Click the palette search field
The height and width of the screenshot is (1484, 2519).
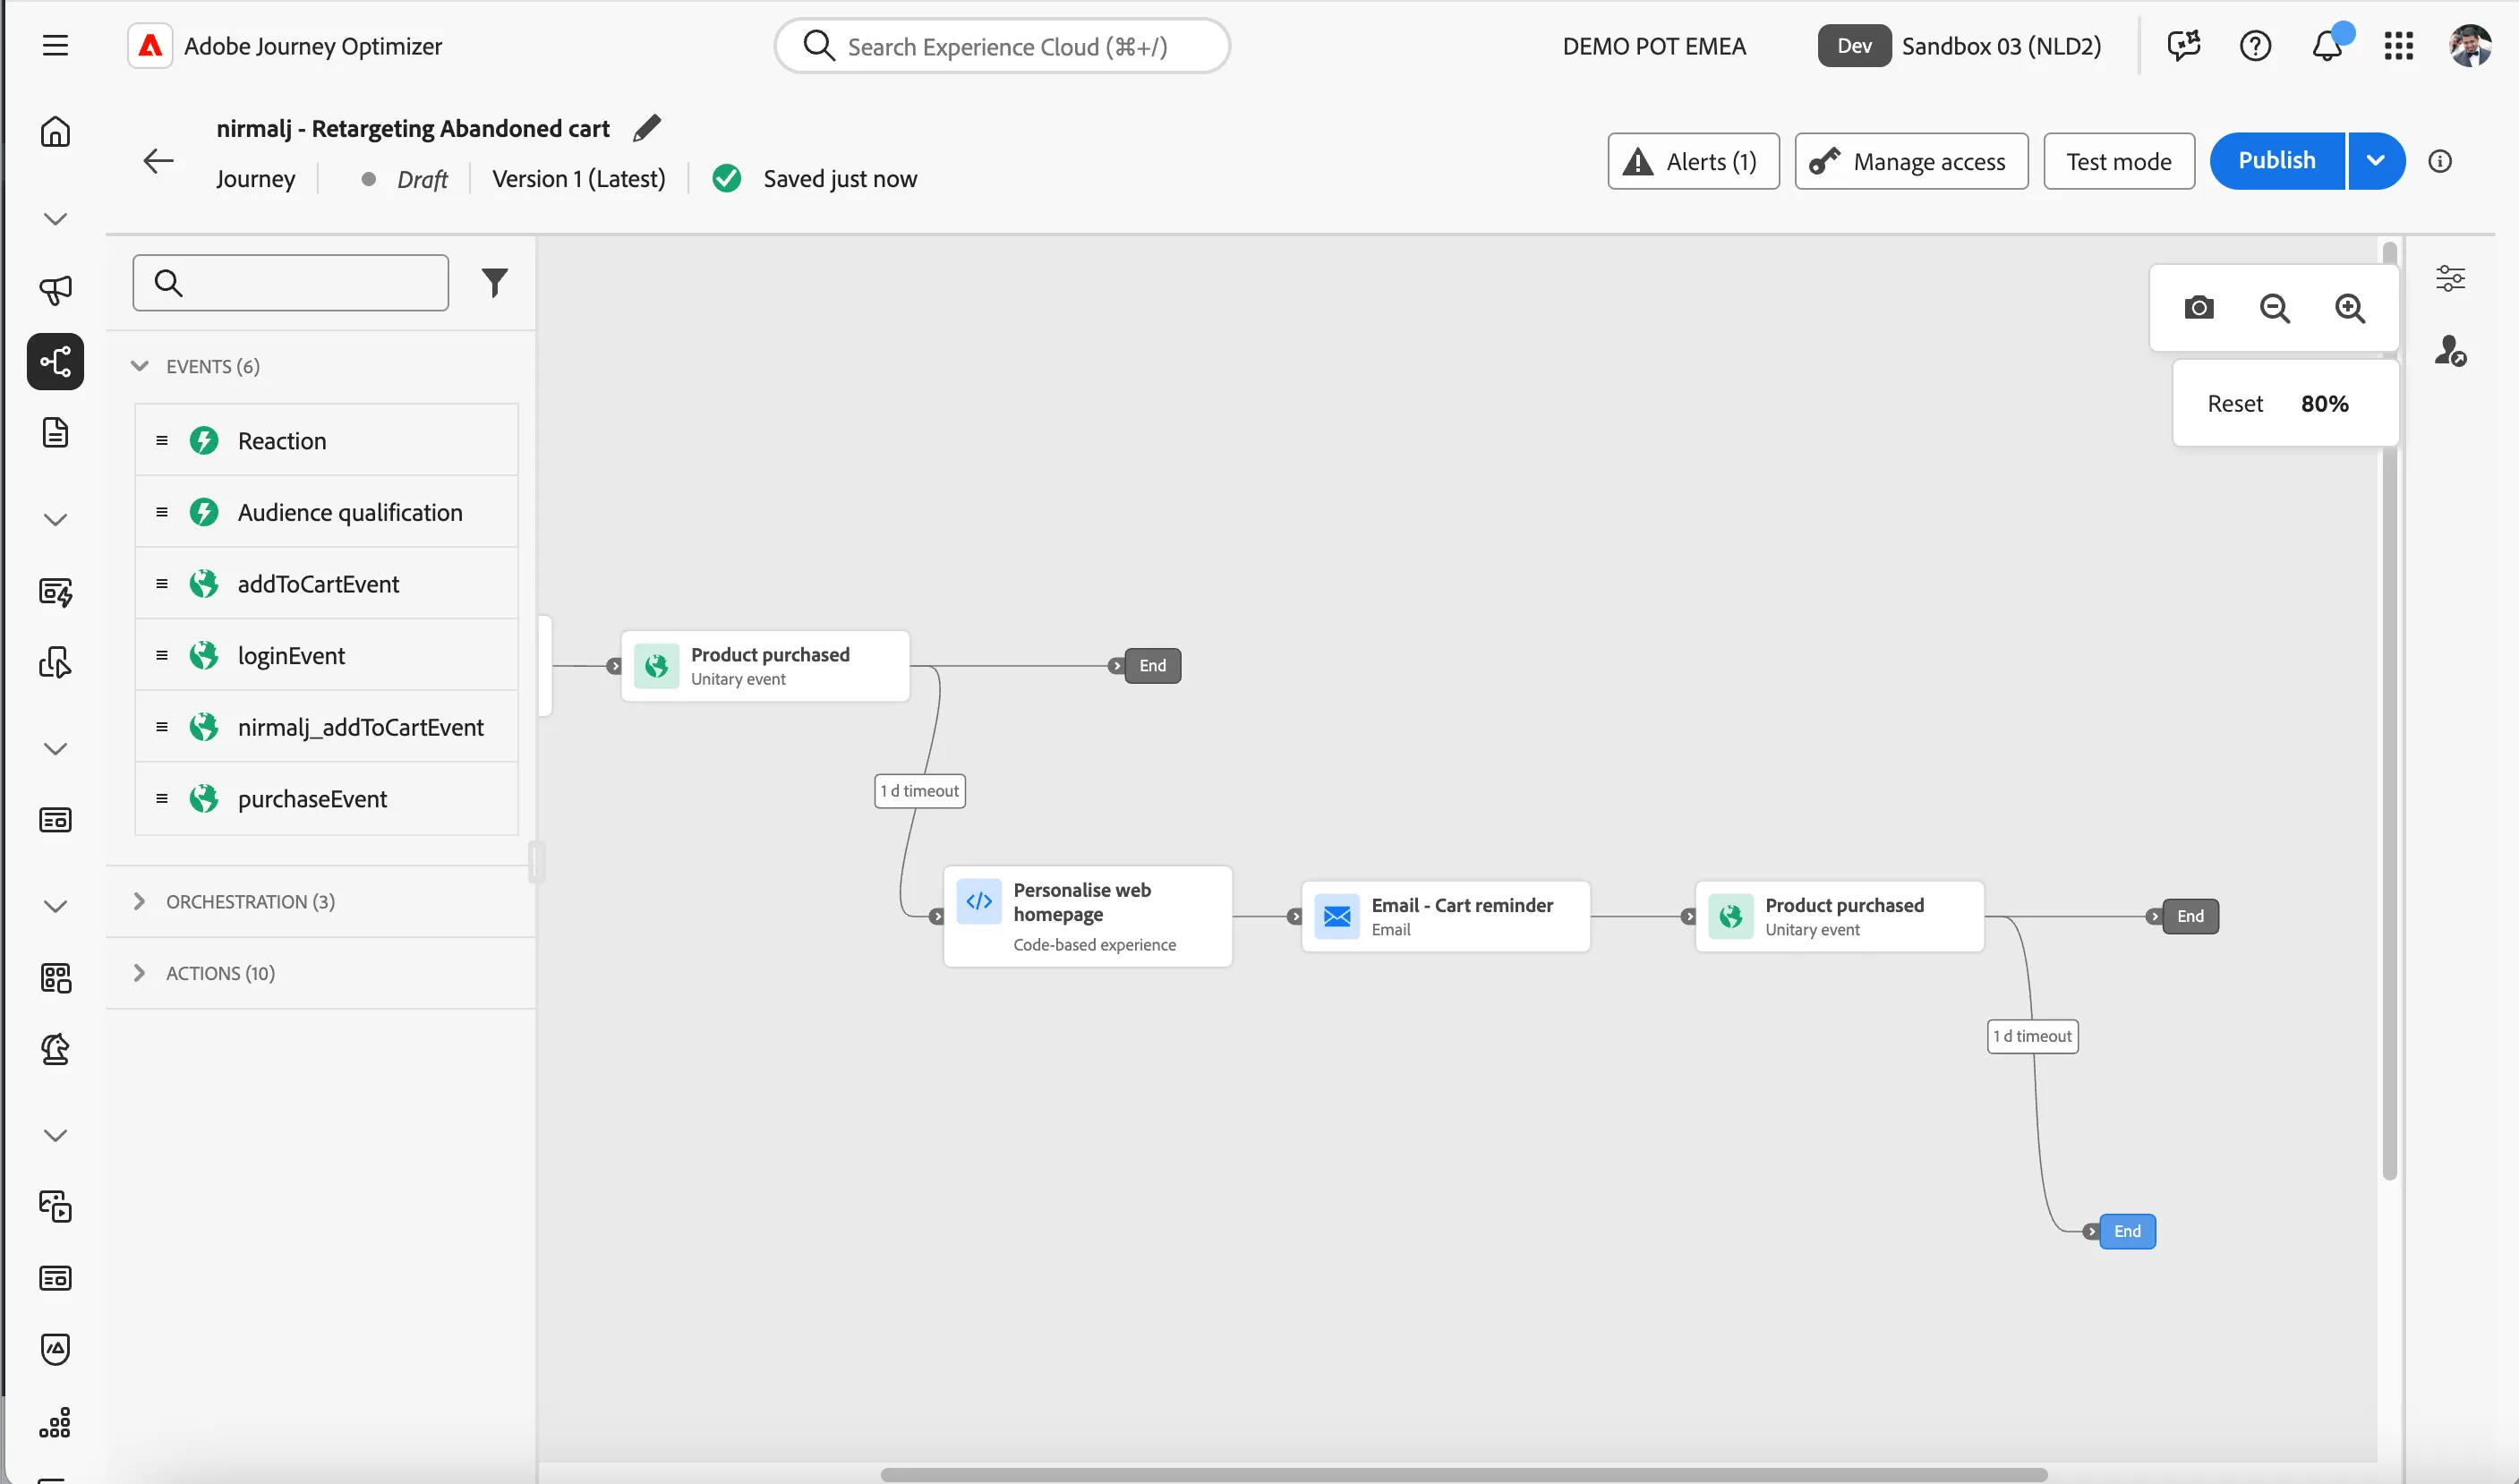pos(290,283)
